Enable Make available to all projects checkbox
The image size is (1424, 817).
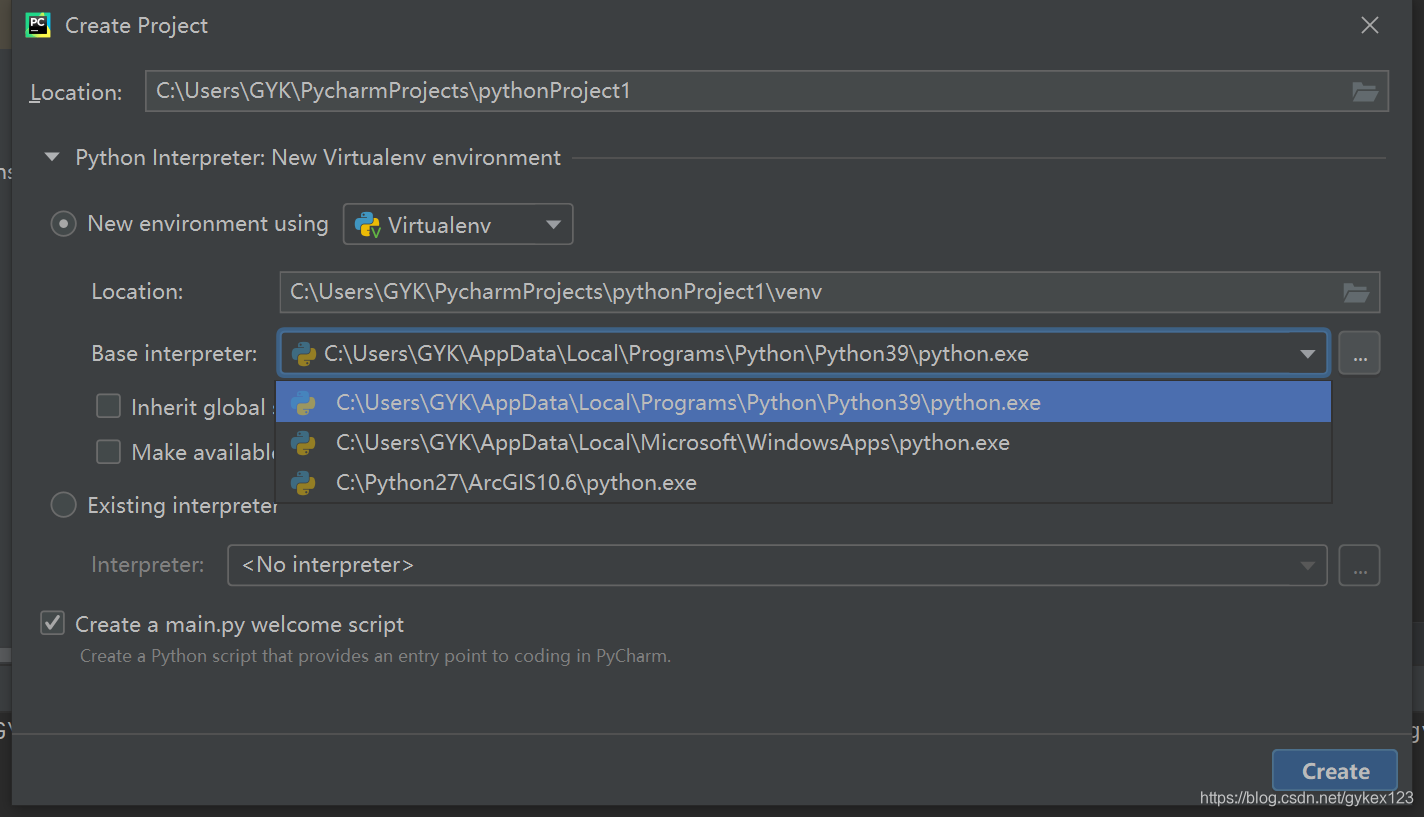[x=108, y=452]
